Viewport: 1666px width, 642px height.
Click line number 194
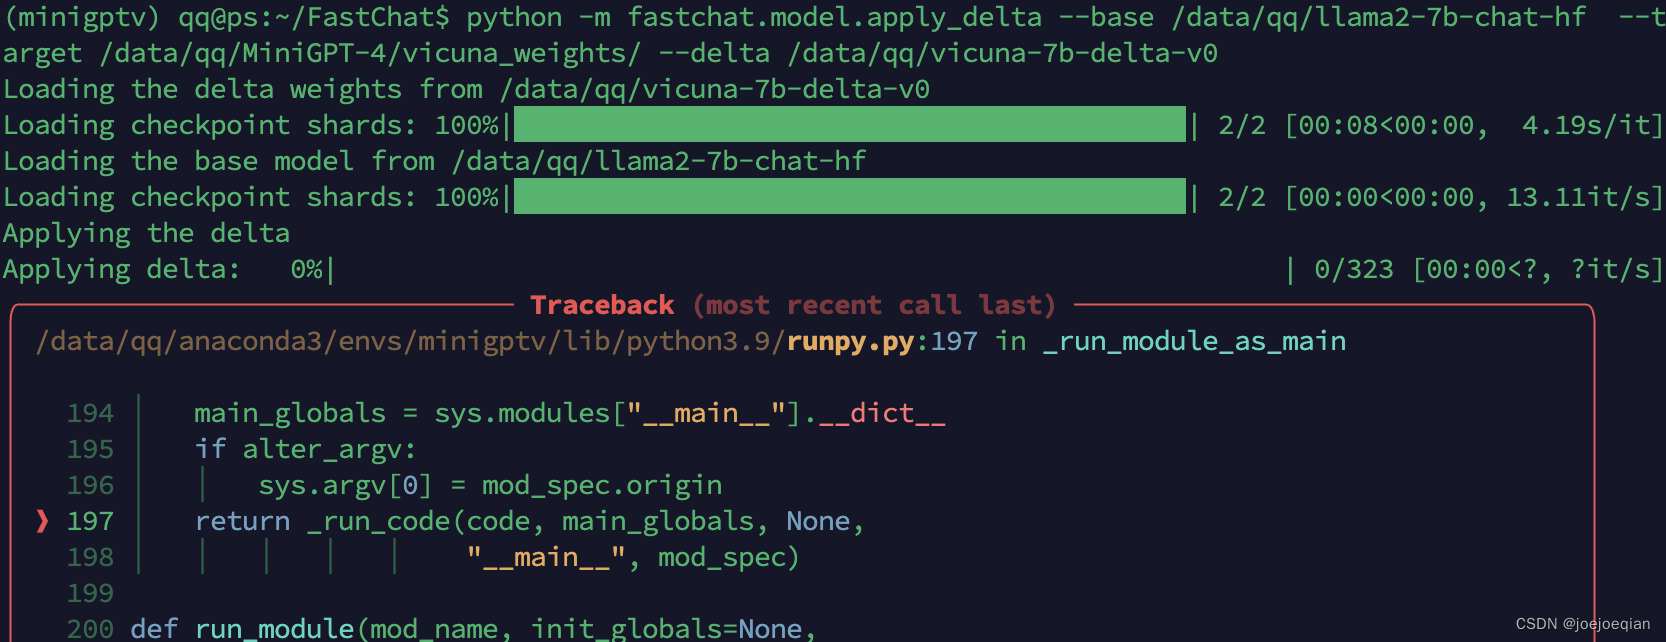pyautogui.click(x=91, y=413)
